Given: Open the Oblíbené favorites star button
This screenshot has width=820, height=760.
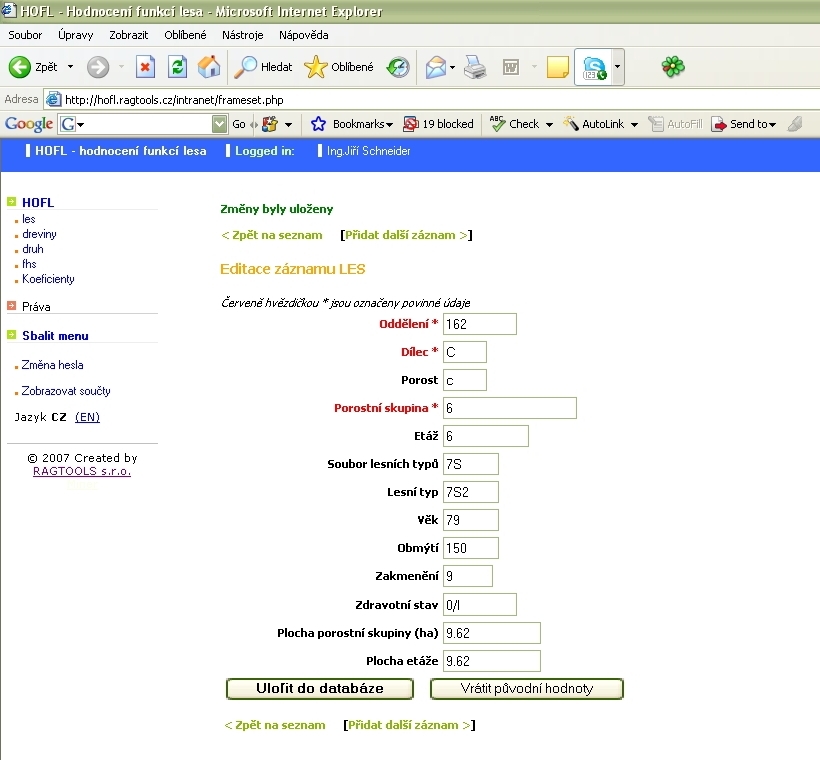Looking at the screenshot, I should coord(339,67).
